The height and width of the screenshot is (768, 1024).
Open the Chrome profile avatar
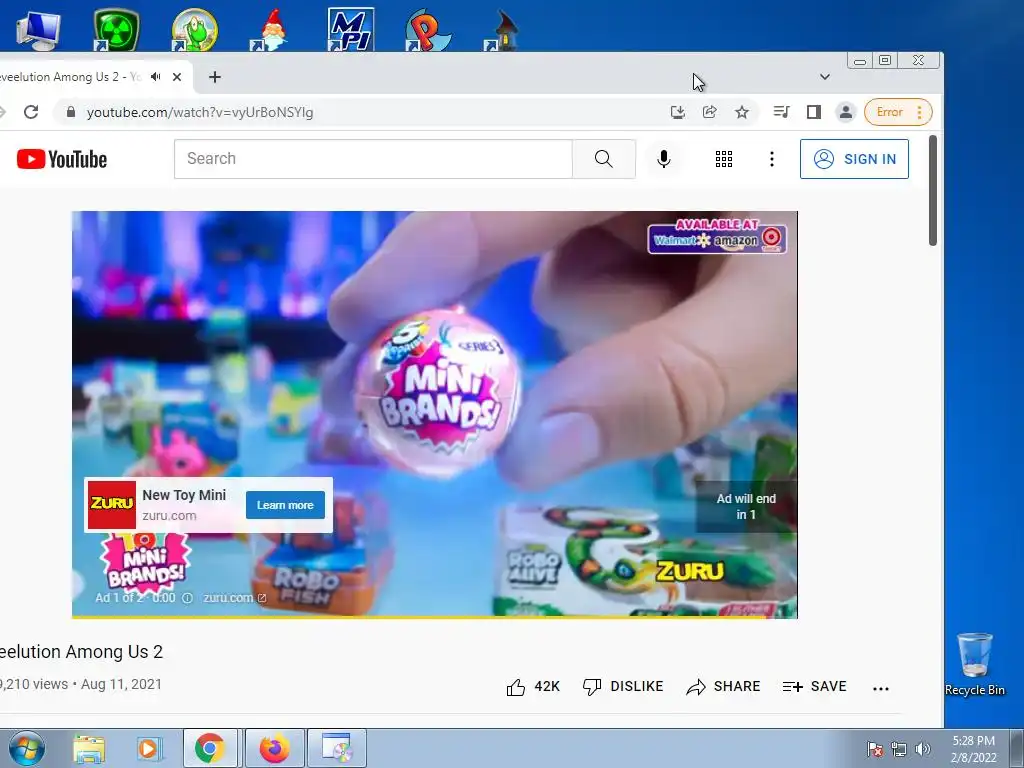[x=845, y=112]
